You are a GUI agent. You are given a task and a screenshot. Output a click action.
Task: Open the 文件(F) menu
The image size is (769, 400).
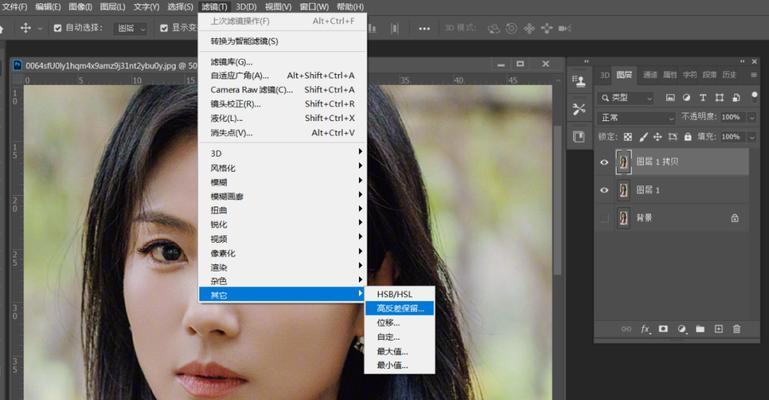coord(15,7)
